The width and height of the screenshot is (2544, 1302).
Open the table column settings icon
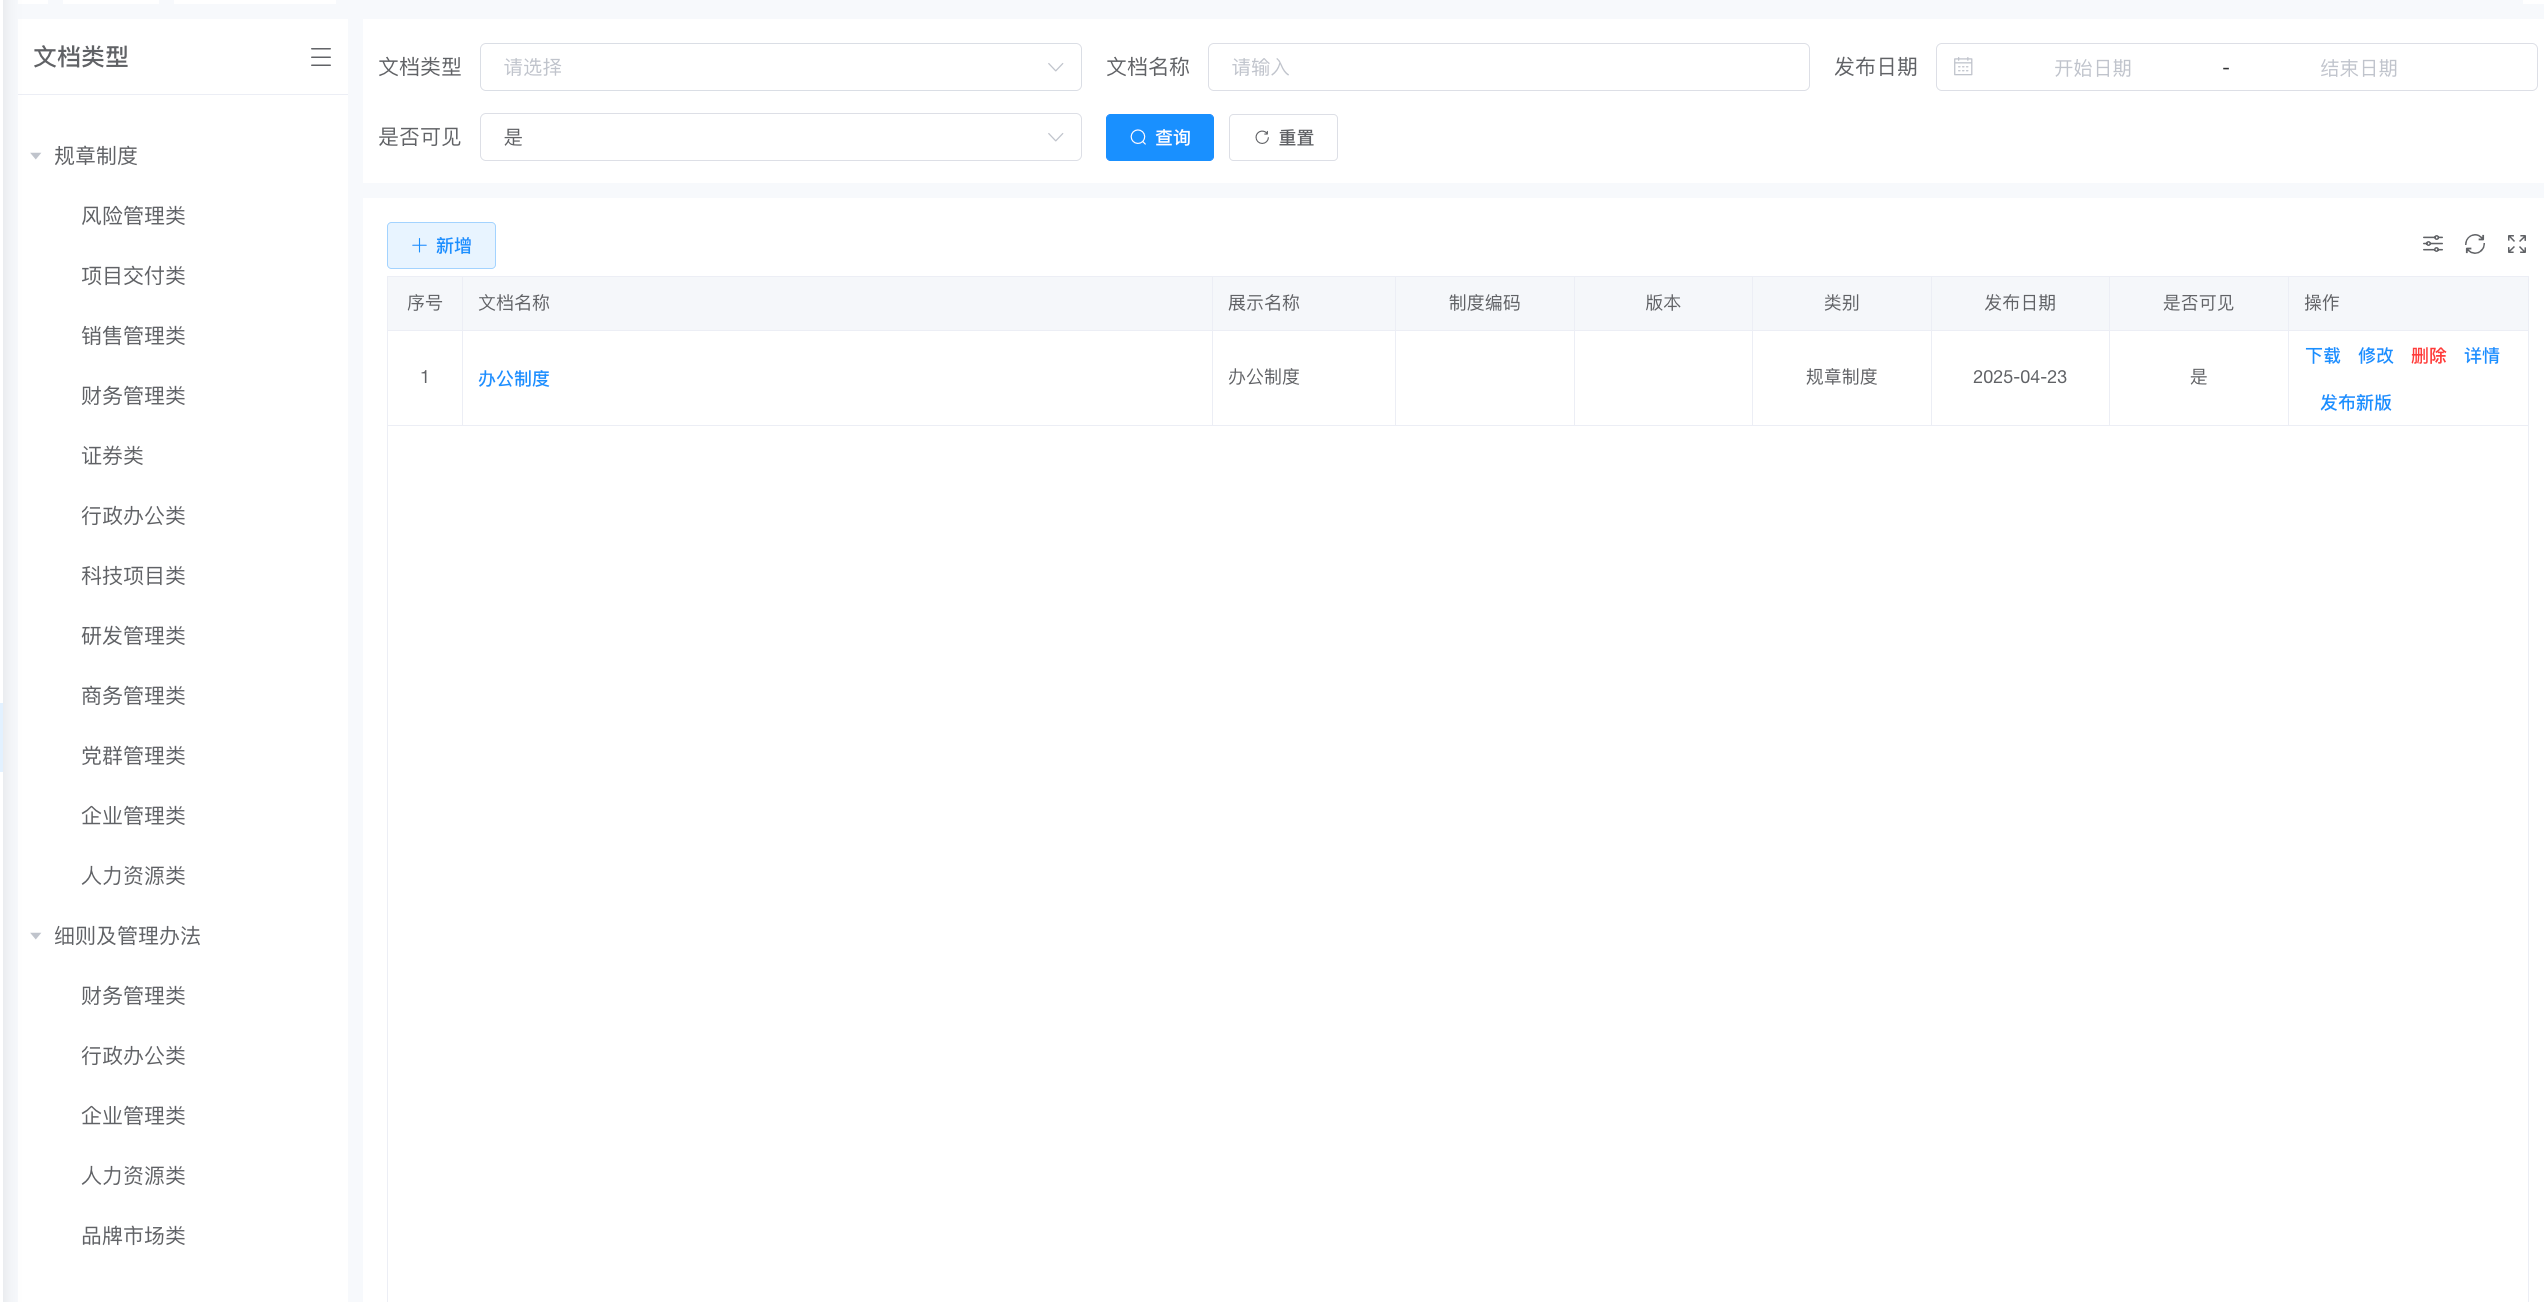(x=2432, y=244)
